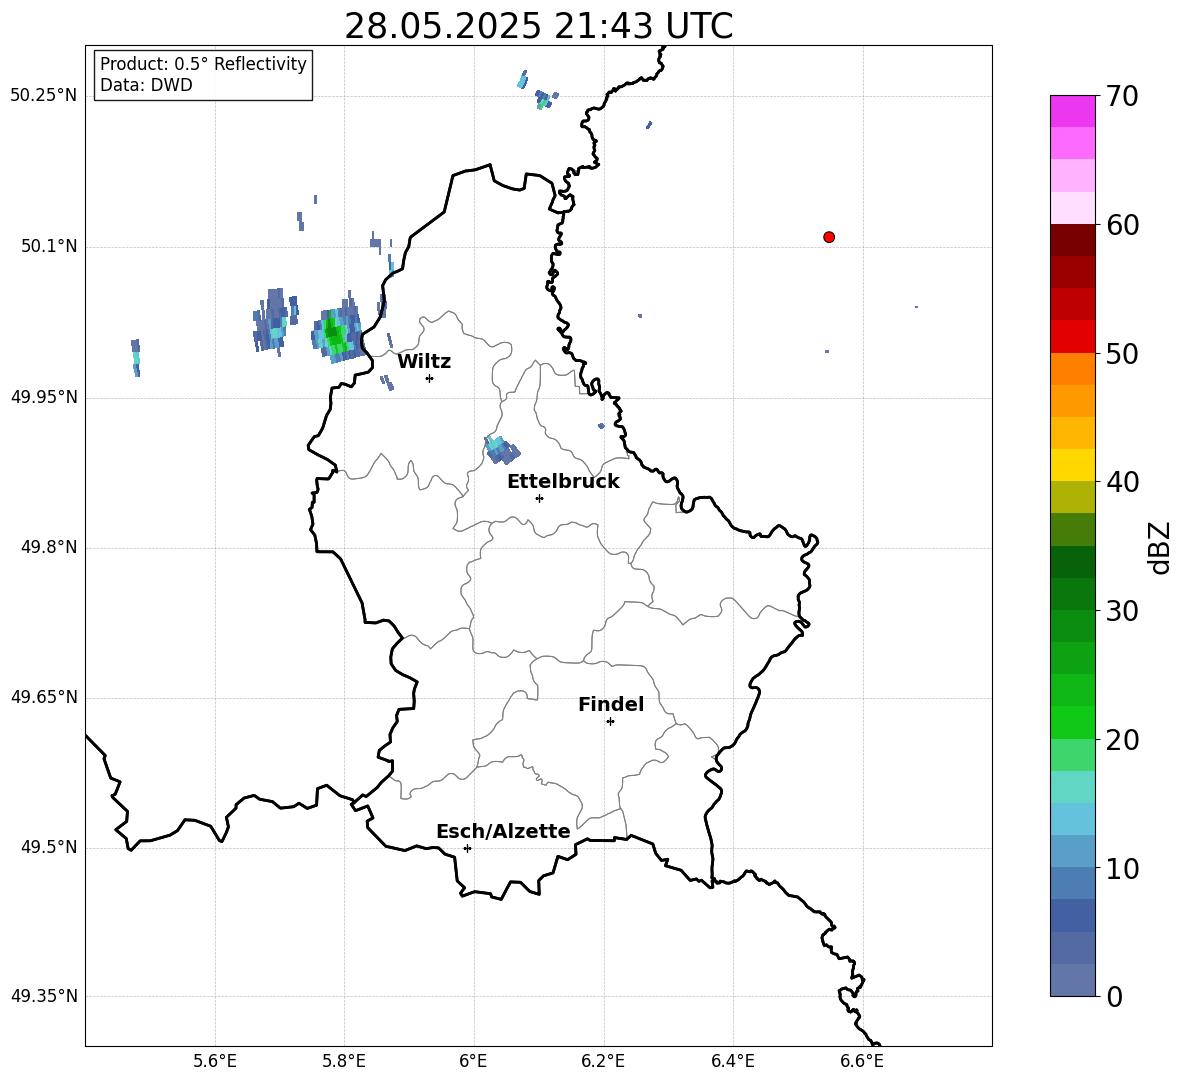Image resolution: width=1184 pixels, height=1081 pixels.
Task: Click the 5.8°E longitude label
Action: pos(344,1061)
